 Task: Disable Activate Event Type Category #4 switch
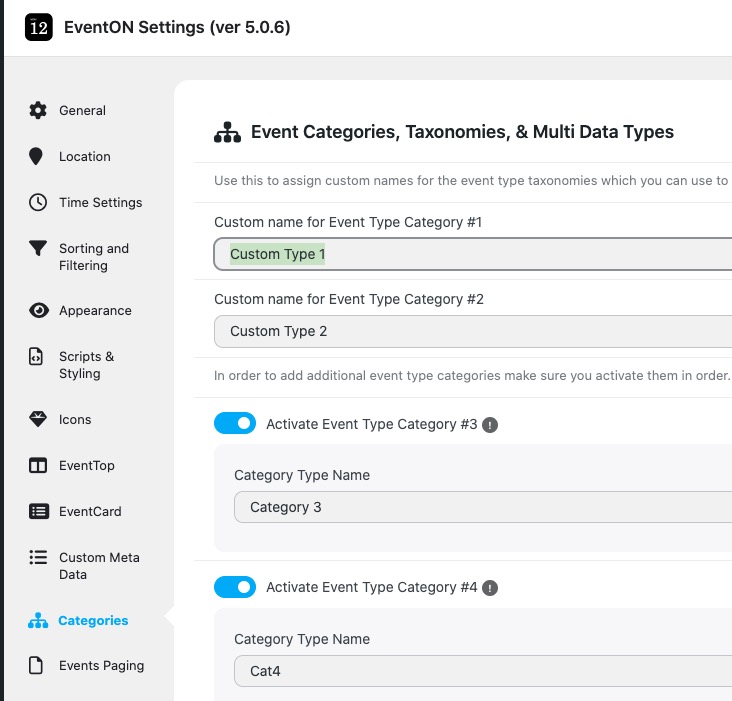coord(235,588)
